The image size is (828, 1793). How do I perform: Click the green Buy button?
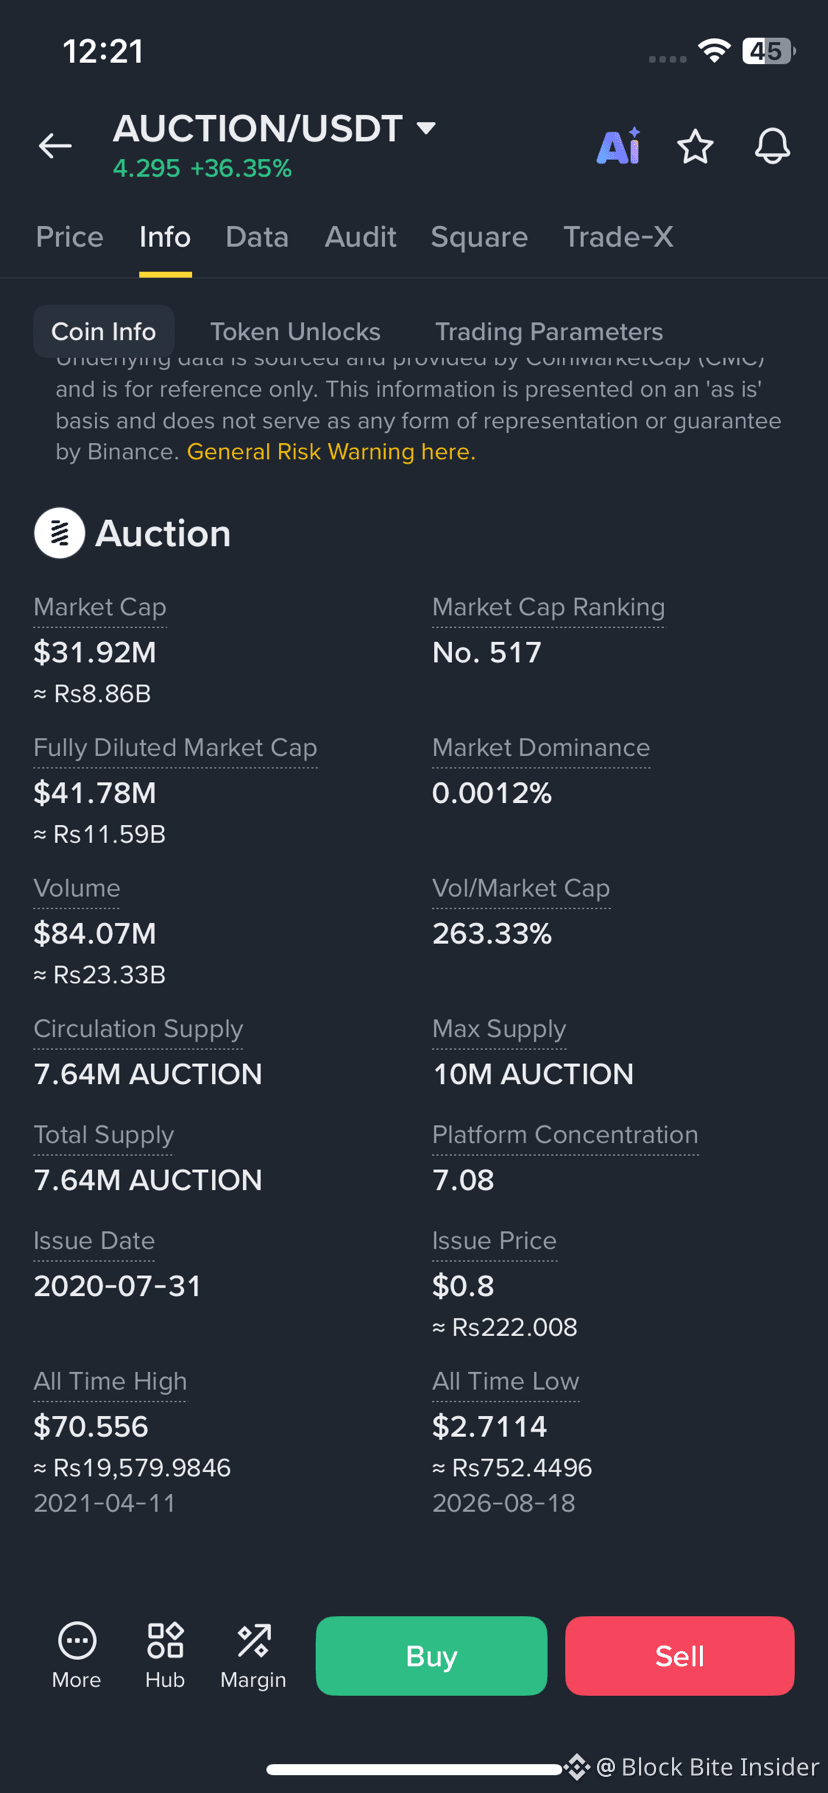tap(431, 1656)
